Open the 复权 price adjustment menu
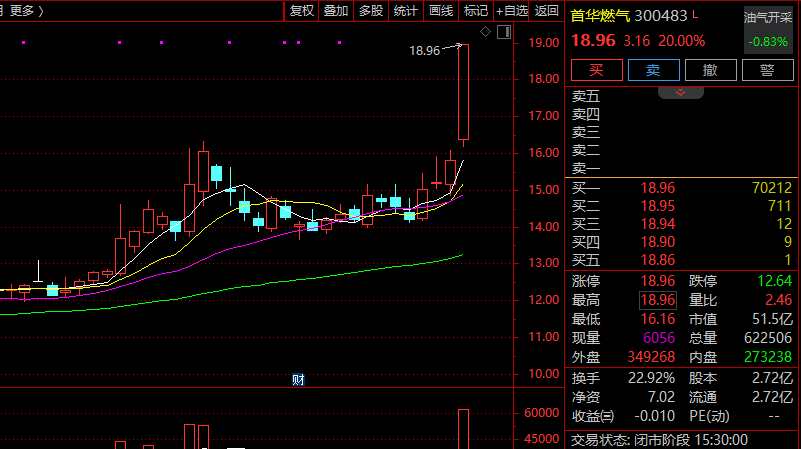 [x=301, y=11]
